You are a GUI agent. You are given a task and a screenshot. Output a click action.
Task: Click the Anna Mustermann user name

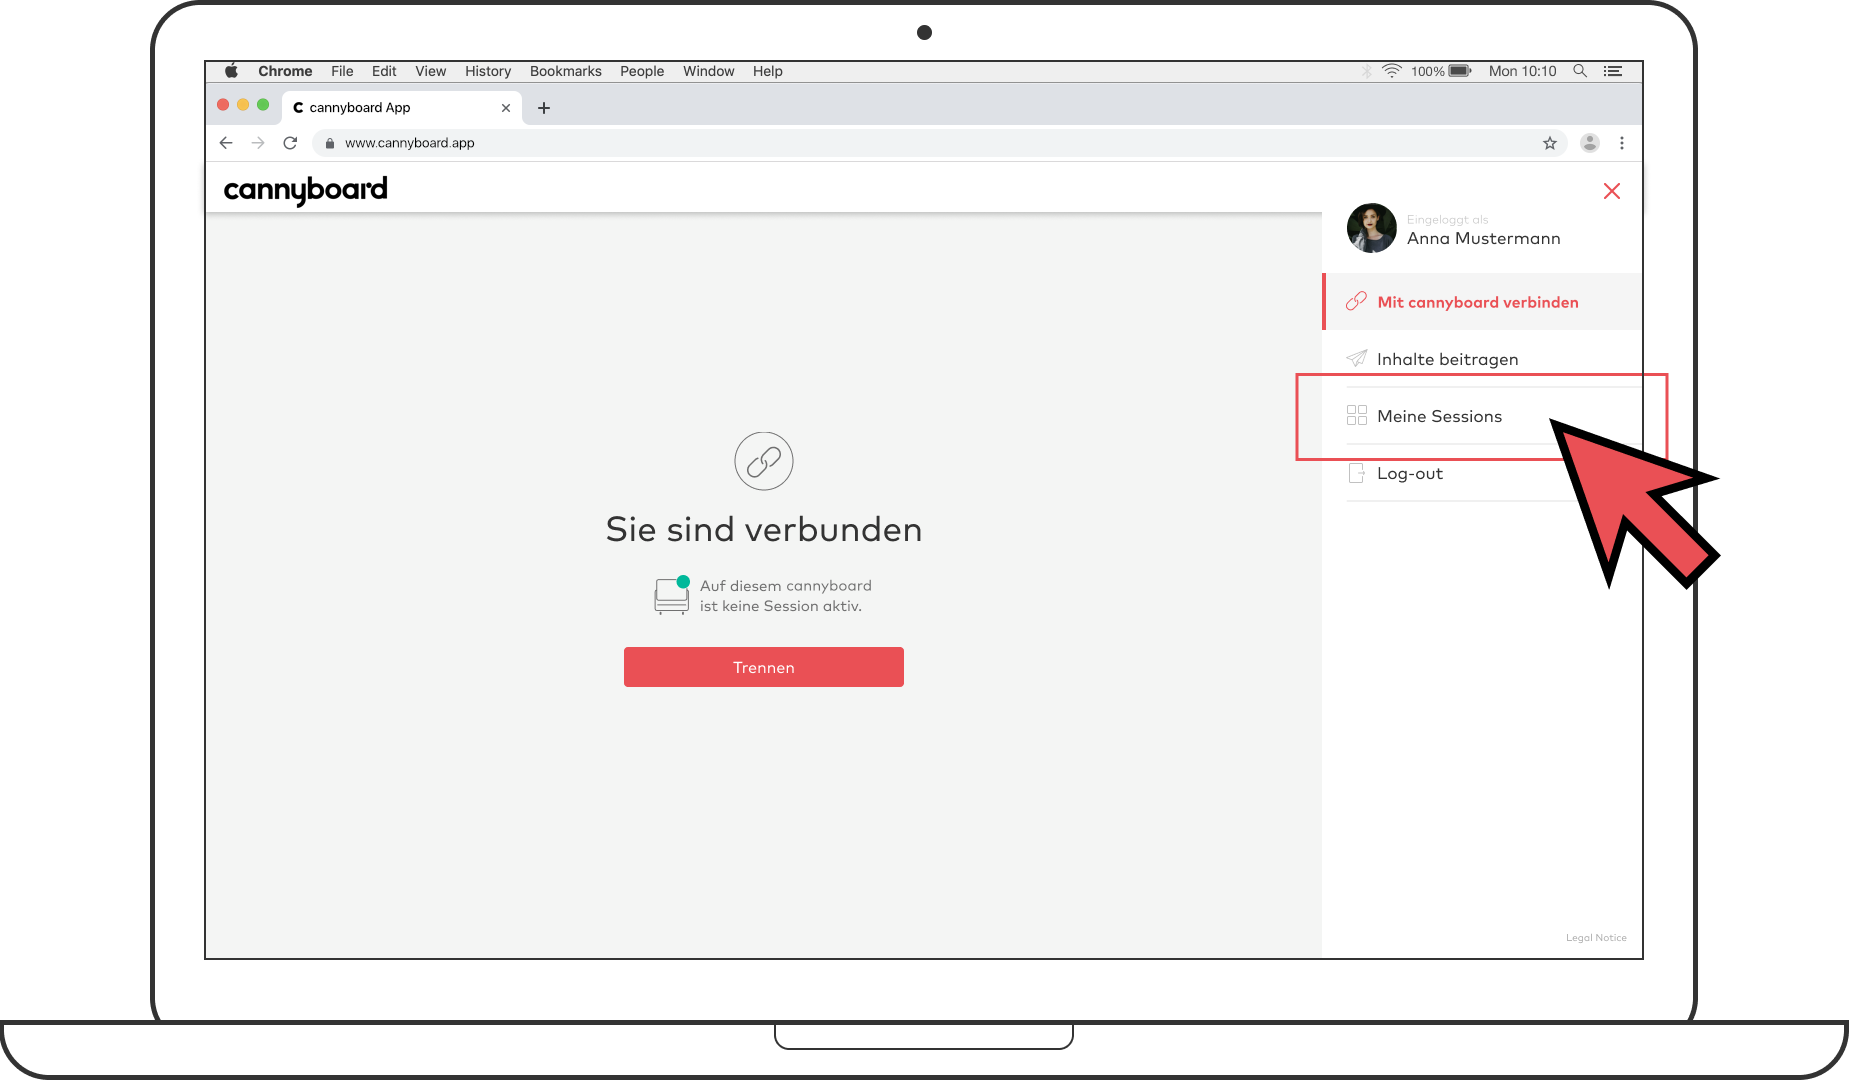[1484, 238]
